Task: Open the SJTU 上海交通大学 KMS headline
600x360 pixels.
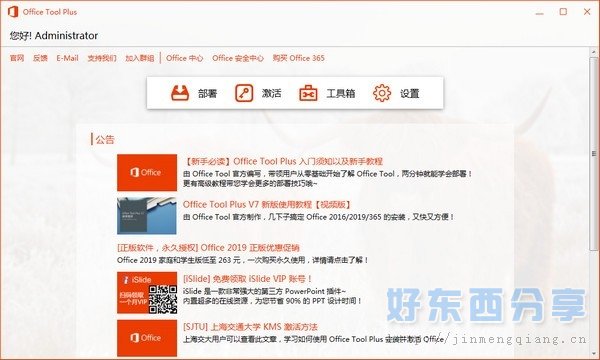Action: point(250,327)
